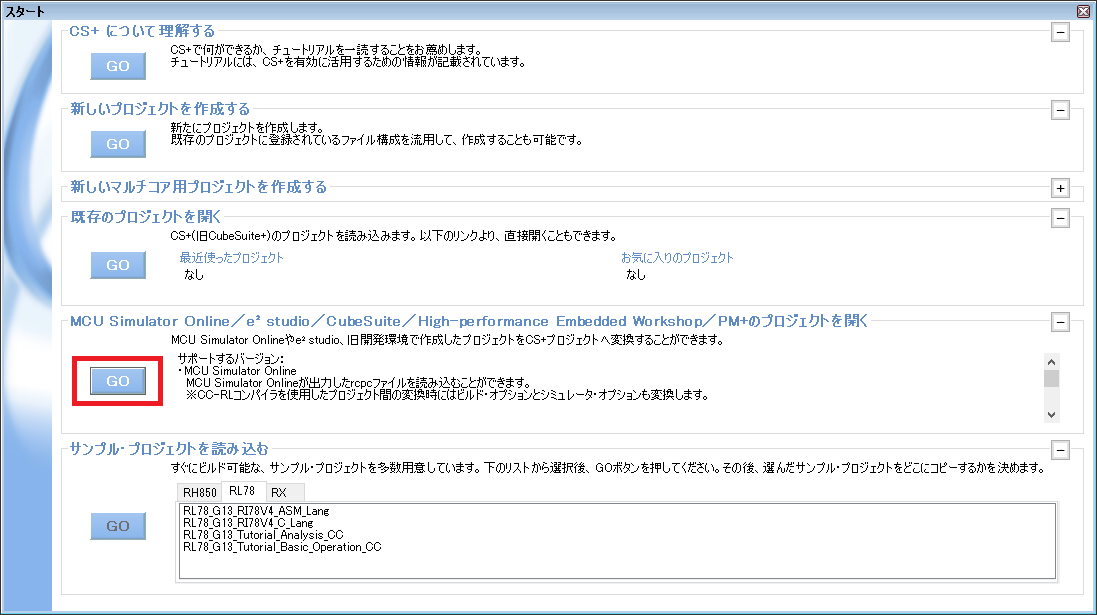This screenshot has width=1097, height=615.
Task: Click GO to load sample project
Action: 118,526
